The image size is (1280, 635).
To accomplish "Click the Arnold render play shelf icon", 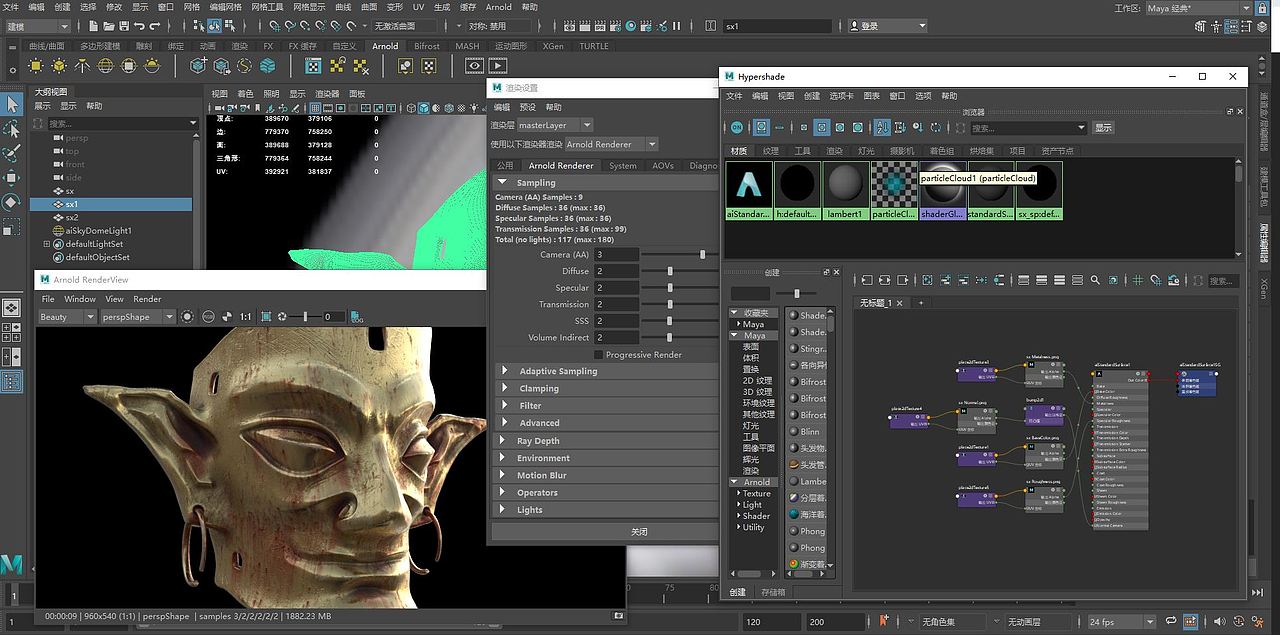I will (498, 66).
